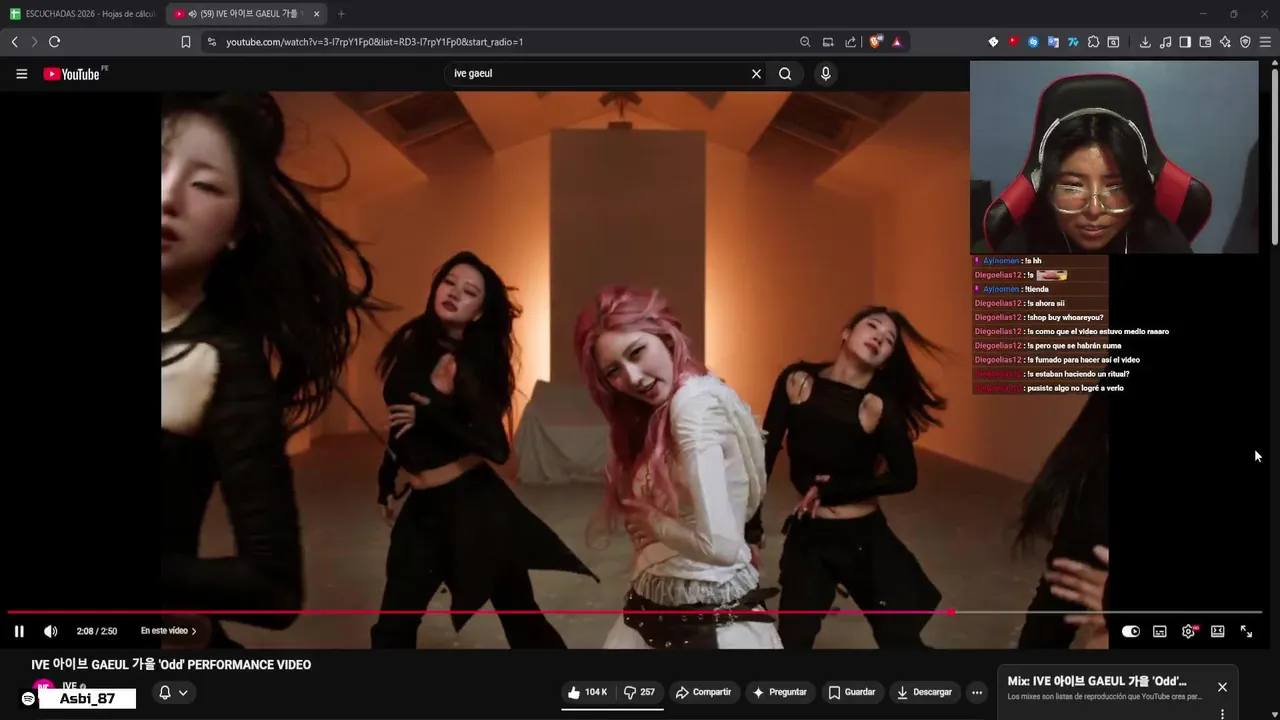Open browser downloads
Image resolution: width=1280 pixels, height=720 pixels.
click(1145, 42)
